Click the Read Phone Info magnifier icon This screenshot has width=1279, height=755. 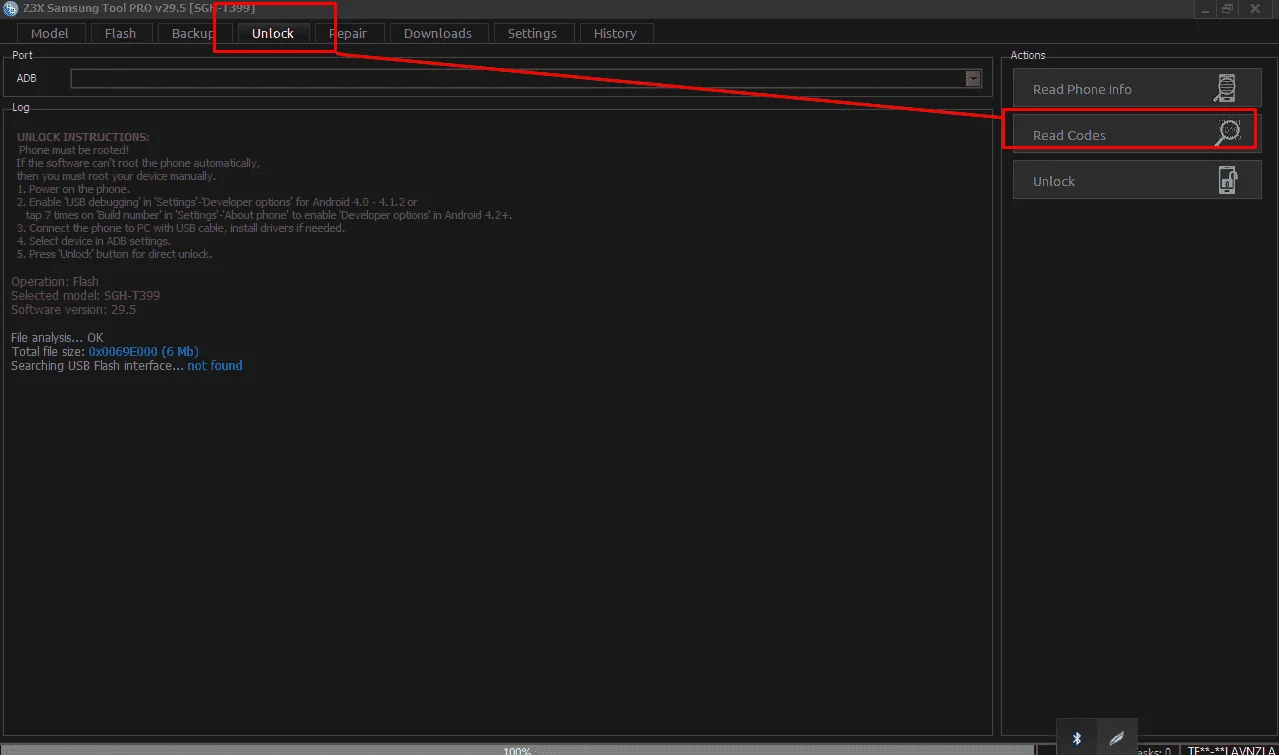[x=1224, y=89]
